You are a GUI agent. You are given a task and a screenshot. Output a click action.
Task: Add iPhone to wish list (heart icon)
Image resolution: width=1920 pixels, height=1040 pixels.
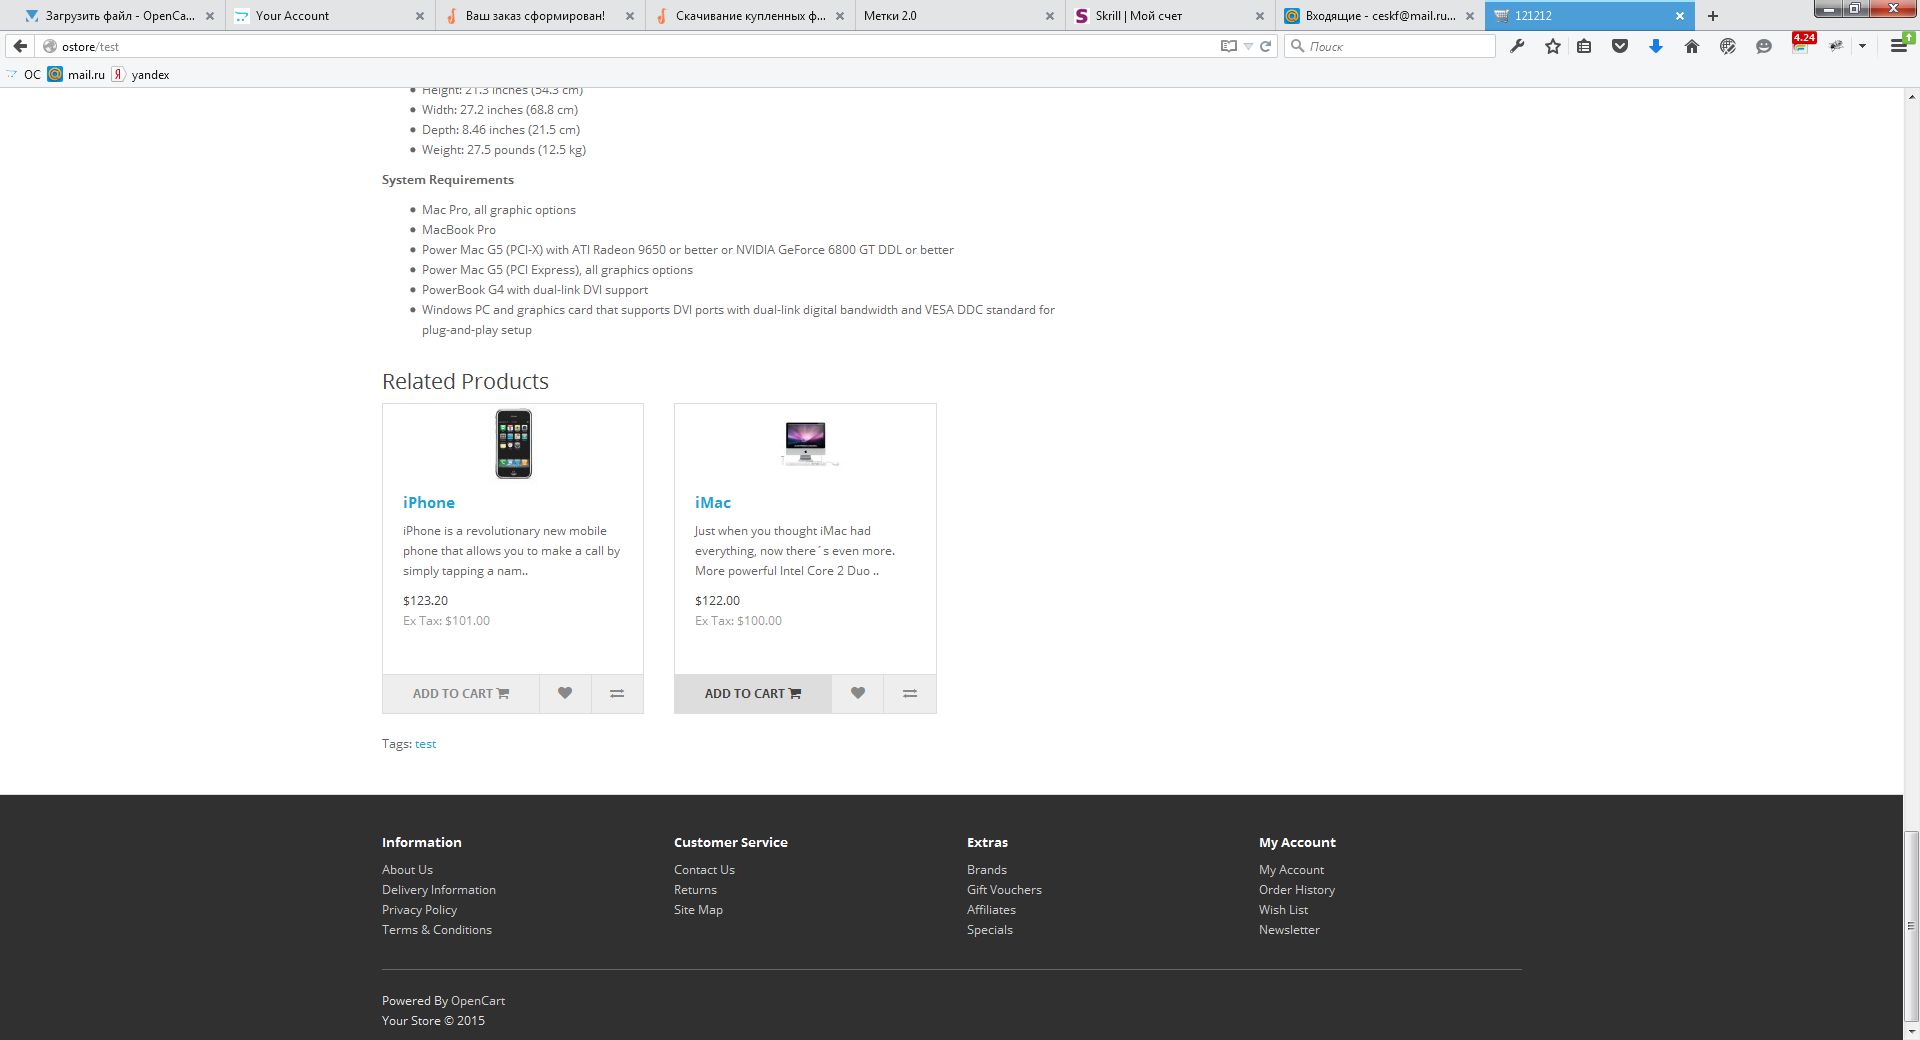click(565, 693)
